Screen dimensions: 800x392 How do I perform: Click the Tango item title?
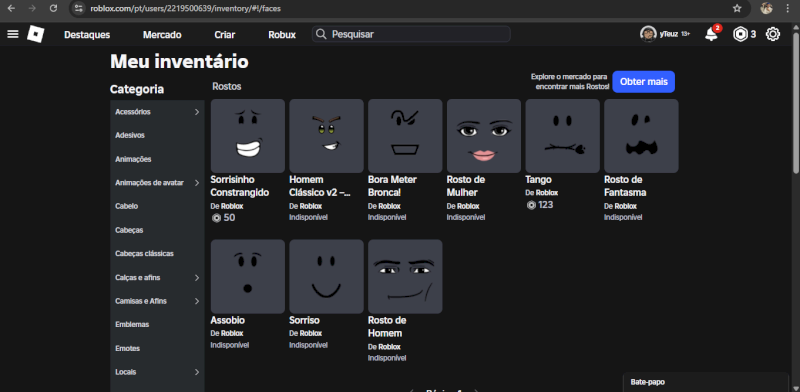pos(538,180)
